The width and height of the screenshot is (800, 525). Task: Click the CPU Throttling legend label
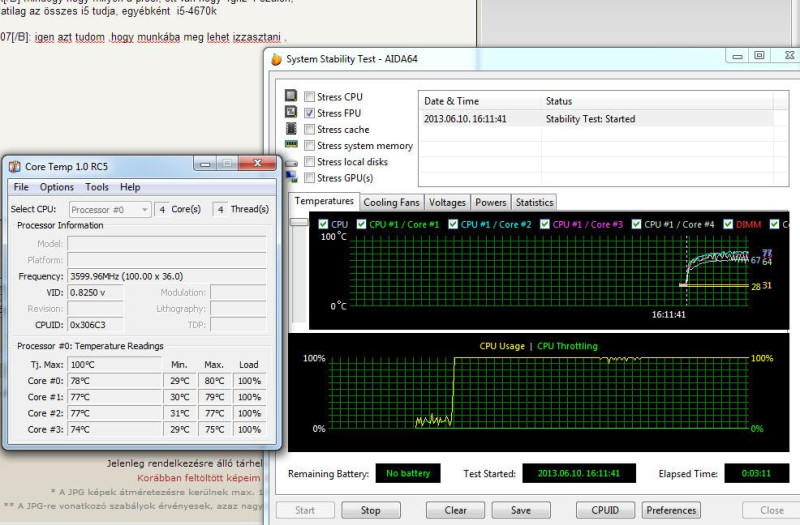(x=567, y=346)
